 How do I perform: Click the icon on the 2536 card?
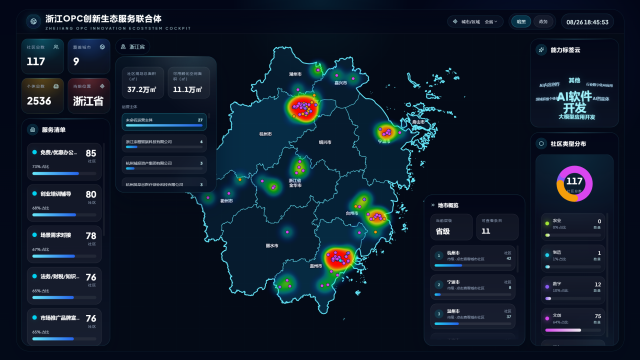[56, 86]
